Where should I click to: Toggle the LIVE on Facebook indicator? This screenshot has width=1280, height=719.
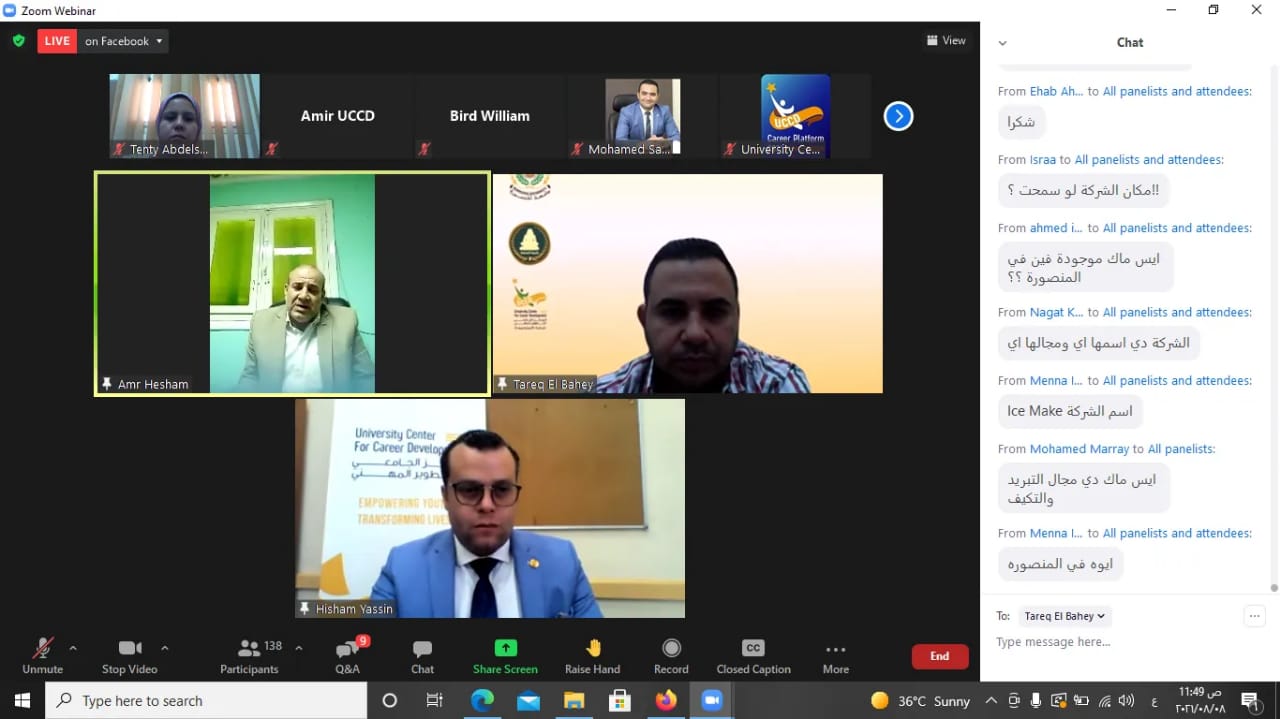(x=57, y=41)
